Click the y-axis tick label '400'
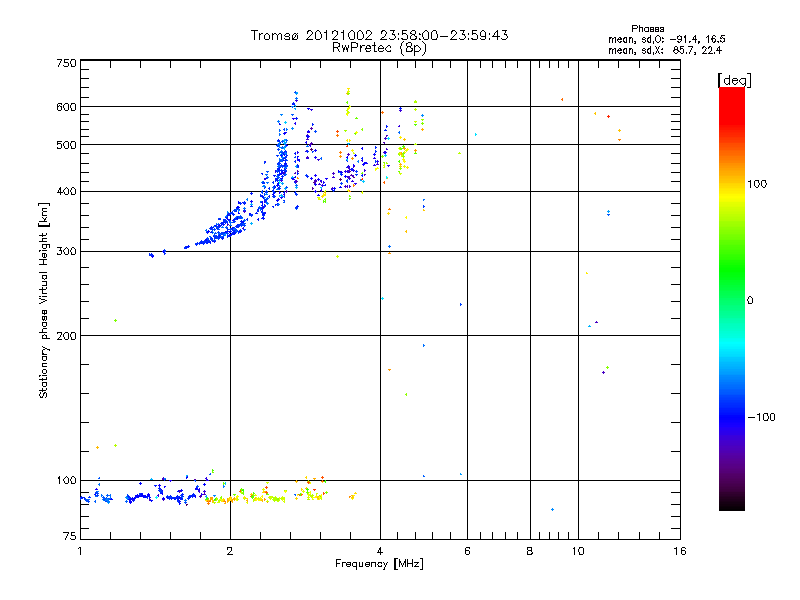 pyautogui.click(x=66, y=192)
